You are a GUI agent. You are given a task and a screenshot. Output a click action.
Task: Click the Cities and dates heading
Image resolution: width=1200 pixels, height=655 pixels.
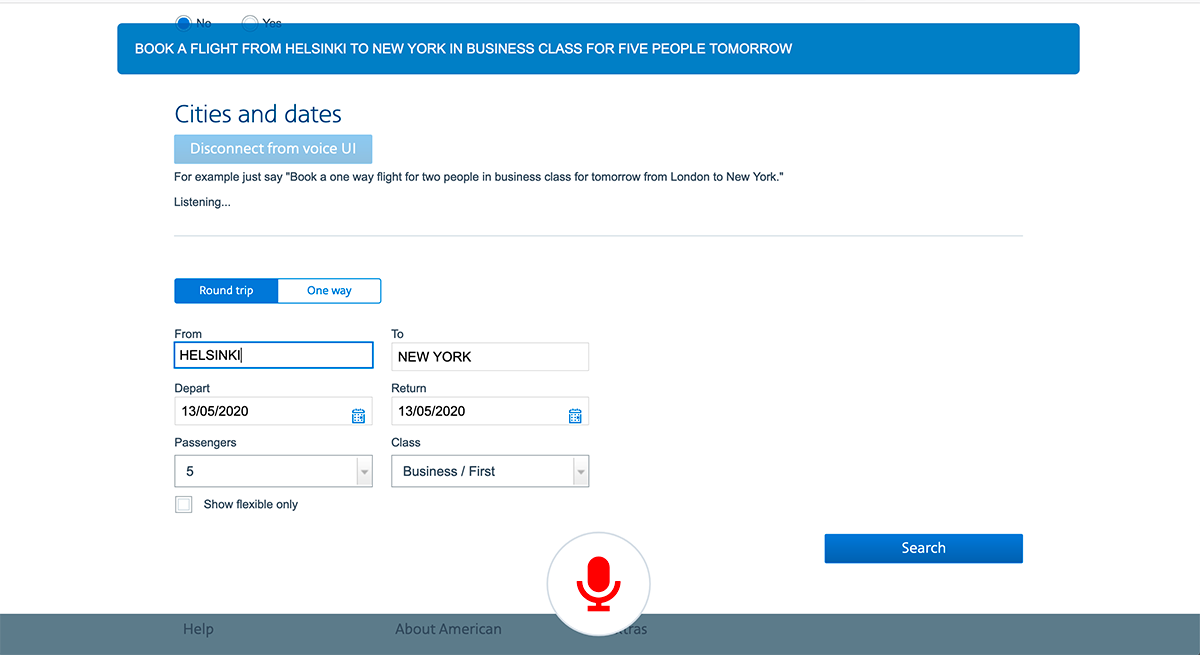pos(258,114)
